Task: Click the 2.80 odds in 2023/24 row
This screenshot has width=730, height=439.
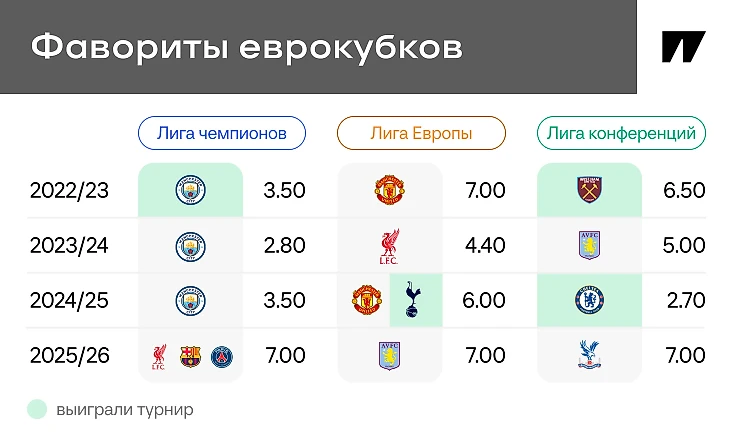Action: pyautogui.click(x=284, y=245)
